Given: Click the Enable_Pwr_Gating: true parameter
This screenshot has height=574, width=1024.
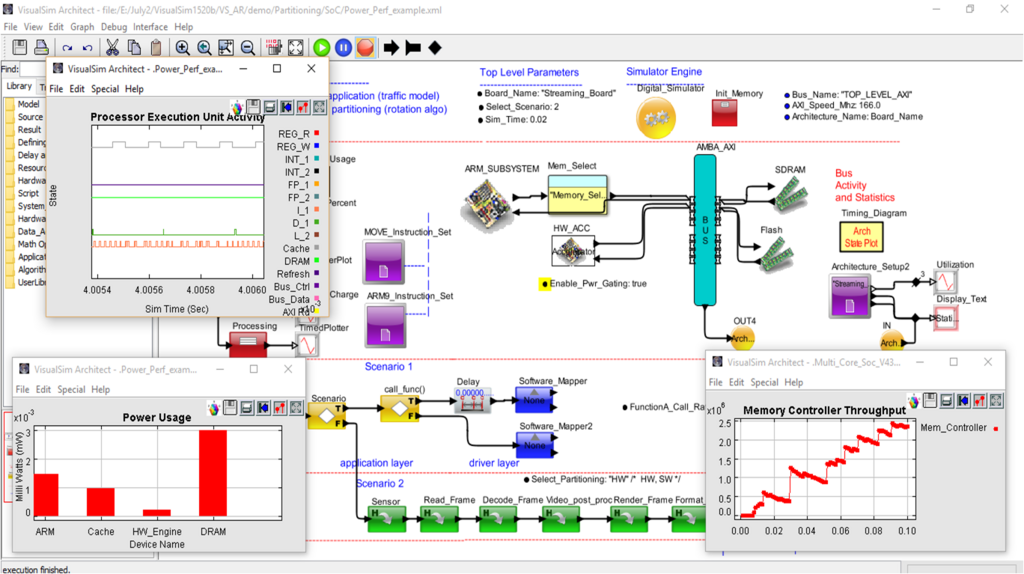Looking at the screenshot, I should 598,283.
